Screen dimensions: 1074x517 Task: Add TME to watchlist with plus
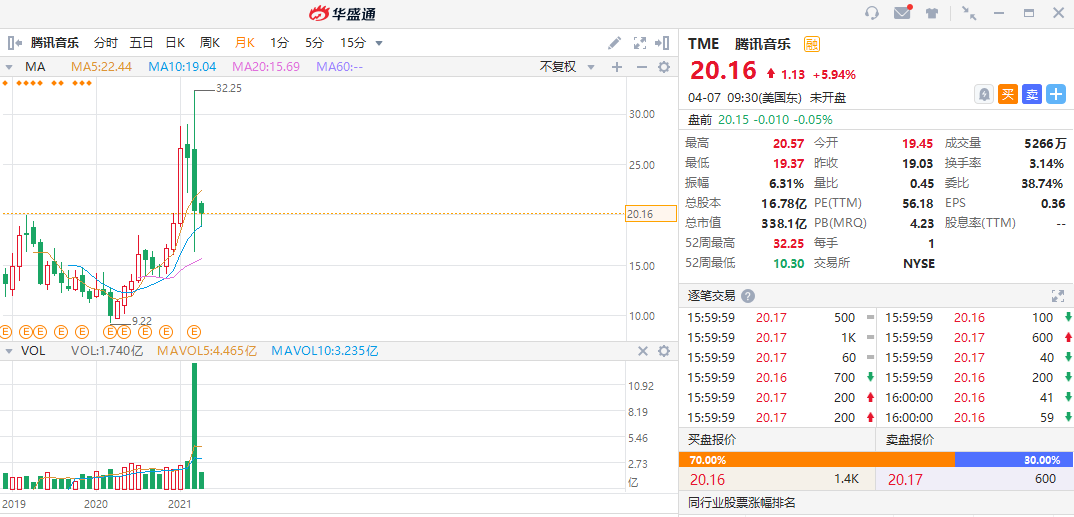pyautogui.click(x=1056, y=94)
